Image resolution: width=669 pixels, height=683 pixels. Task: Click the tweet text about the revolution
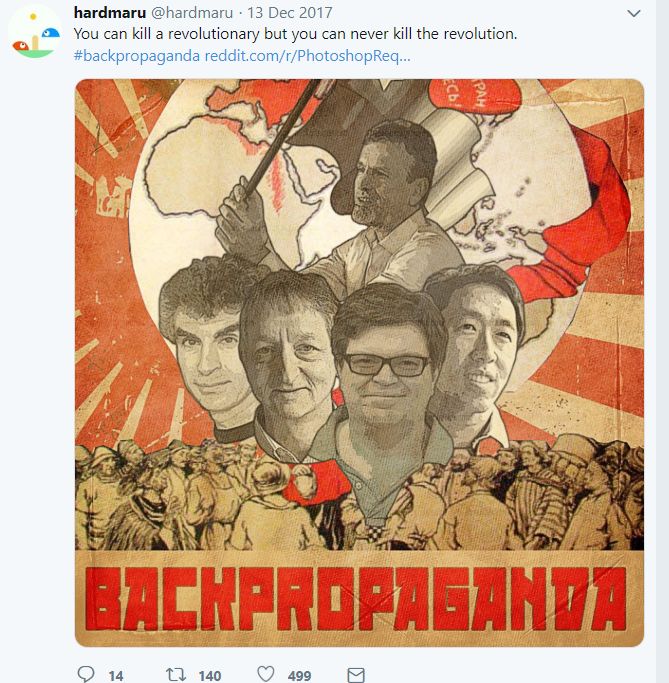point(295,34)
